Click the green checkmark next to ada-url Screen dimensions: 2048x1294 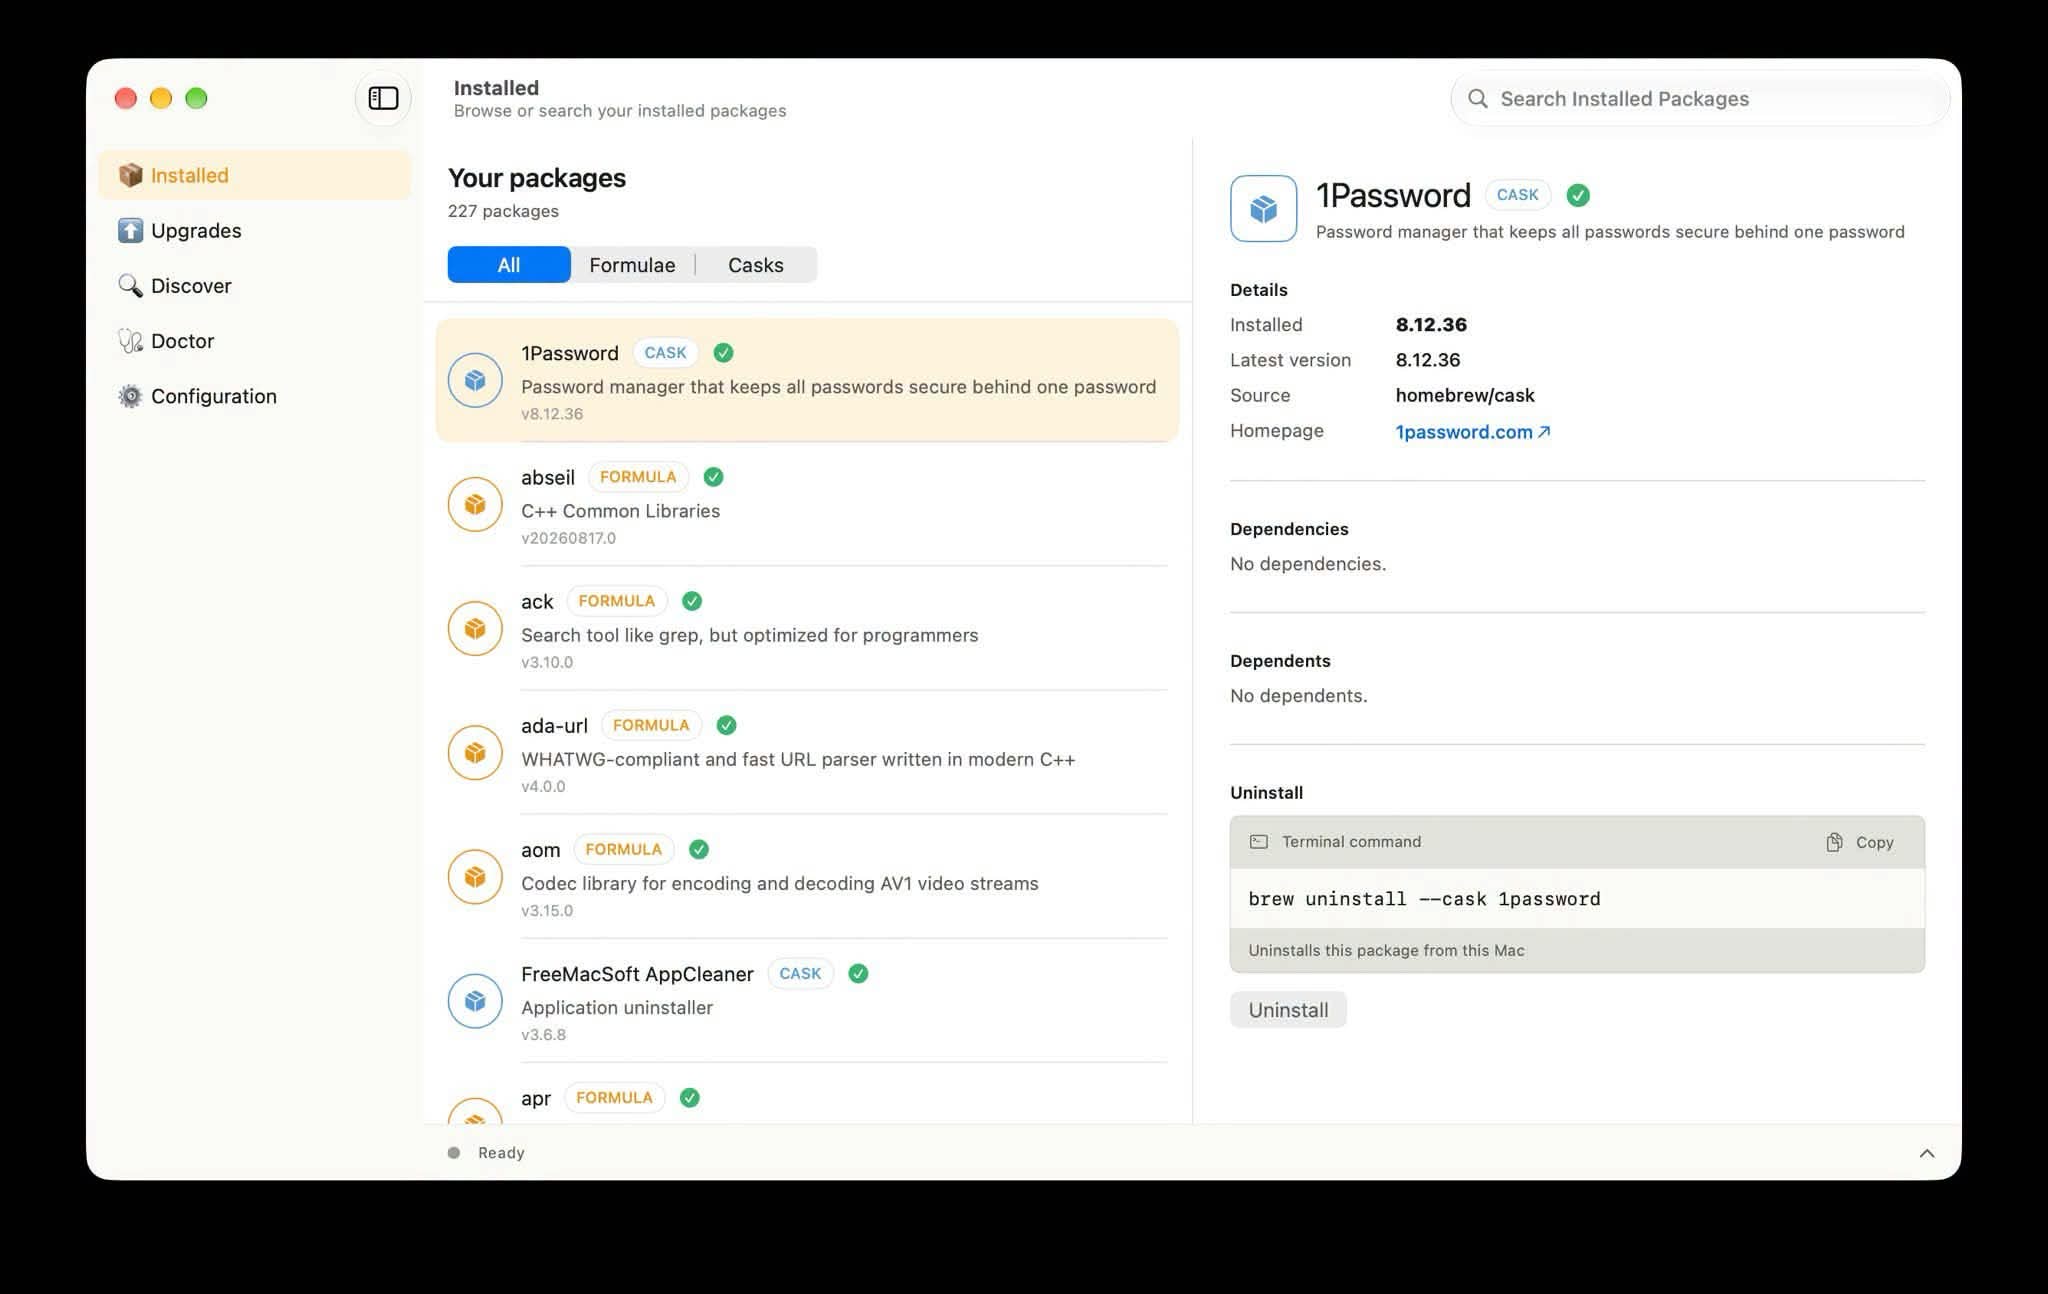(x=727, y=725)
